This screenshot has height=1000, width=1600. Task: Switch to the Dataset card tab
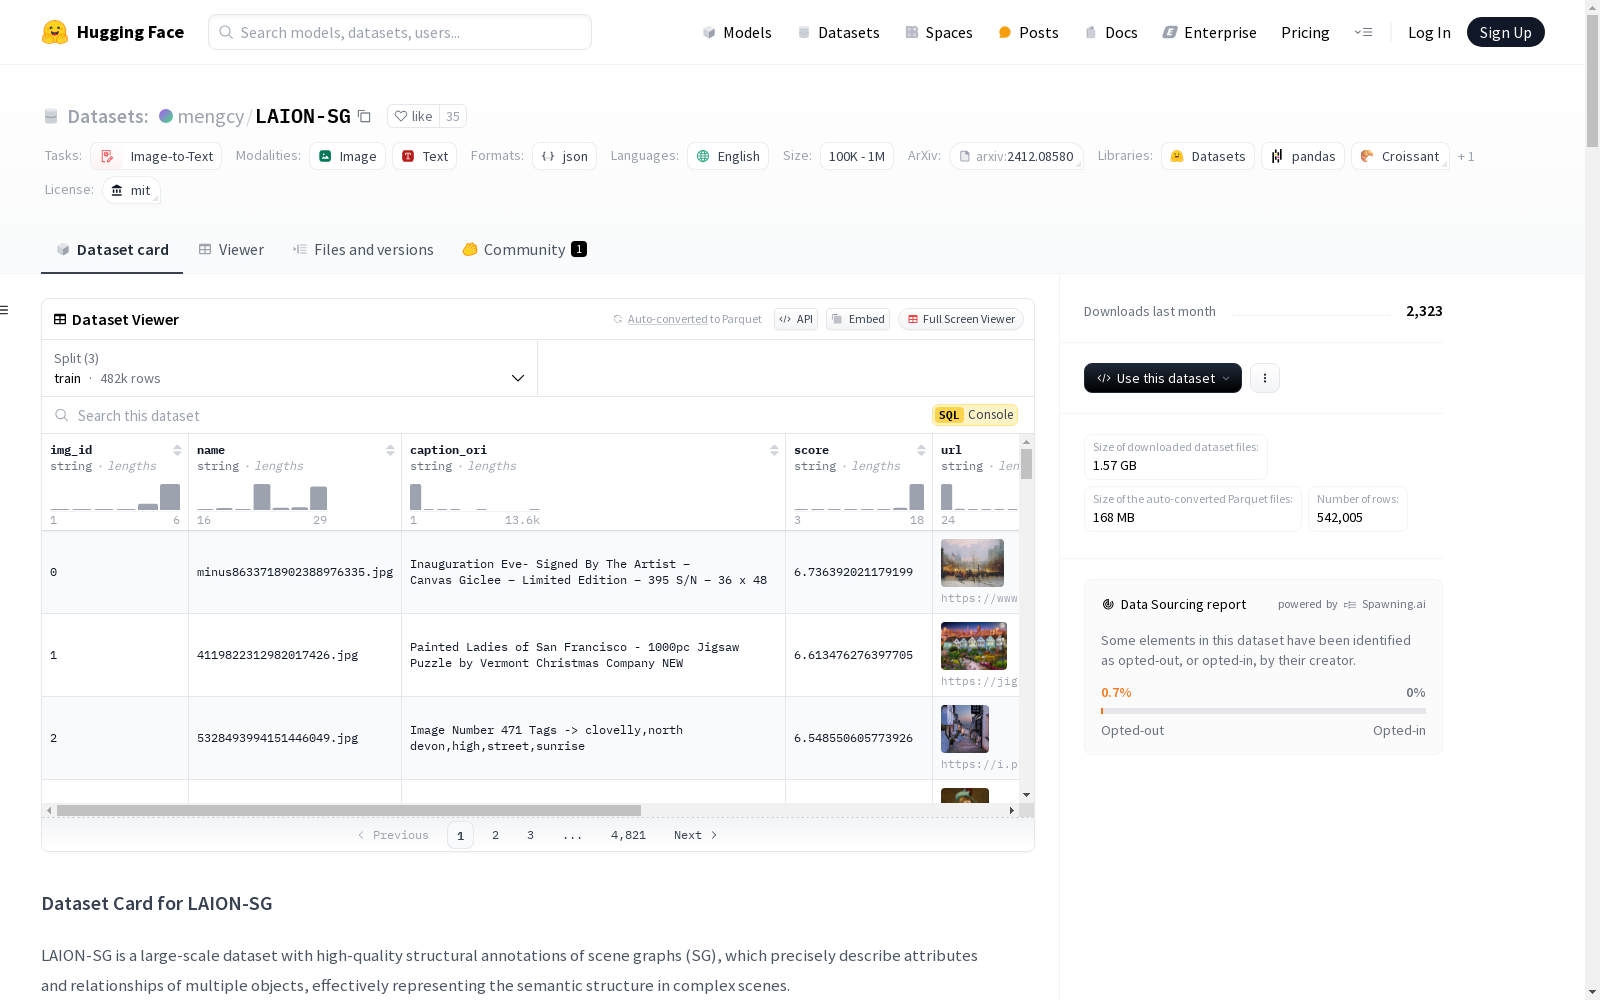[112, 250]
